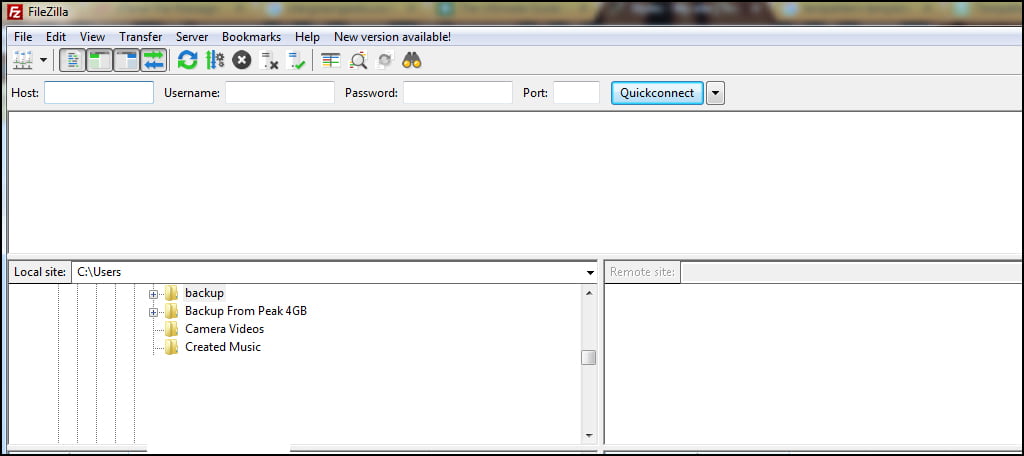Focus the Port input field
1024x456 pixels.
[577, 93]
